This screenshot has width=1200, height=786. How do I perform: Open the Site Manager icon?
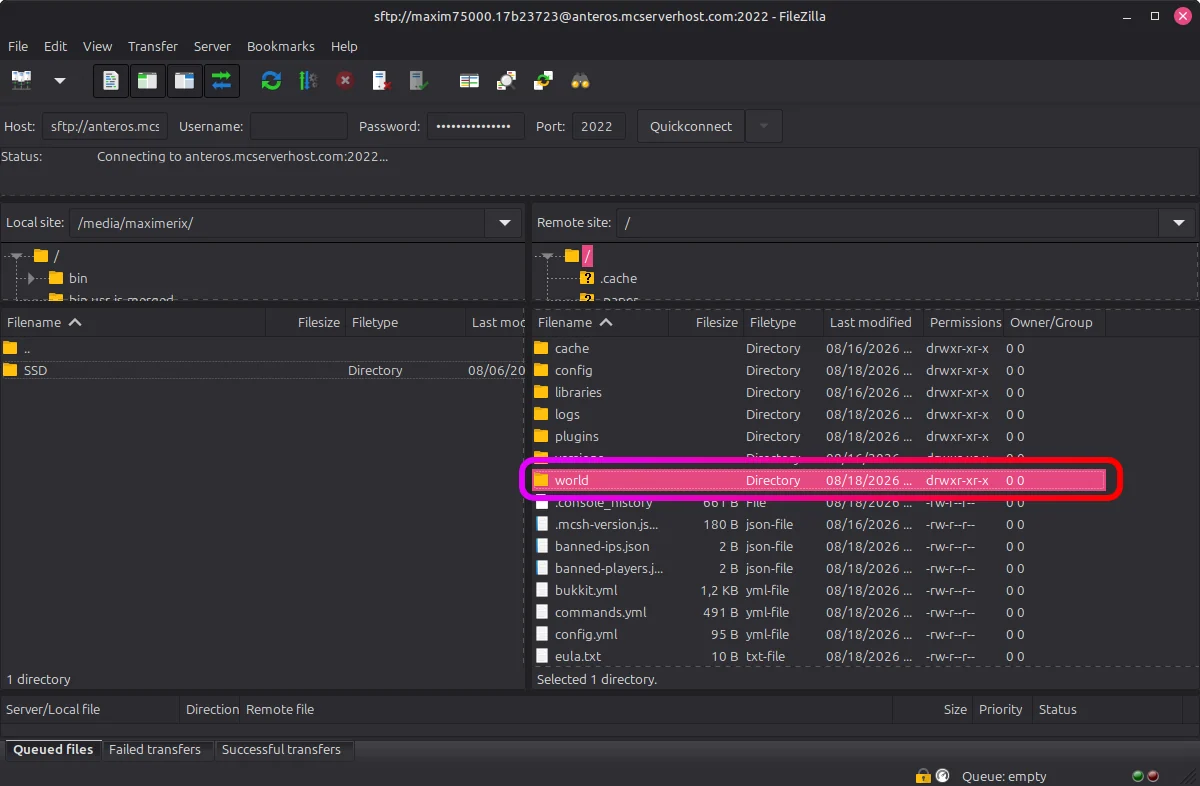click(22, 81)
